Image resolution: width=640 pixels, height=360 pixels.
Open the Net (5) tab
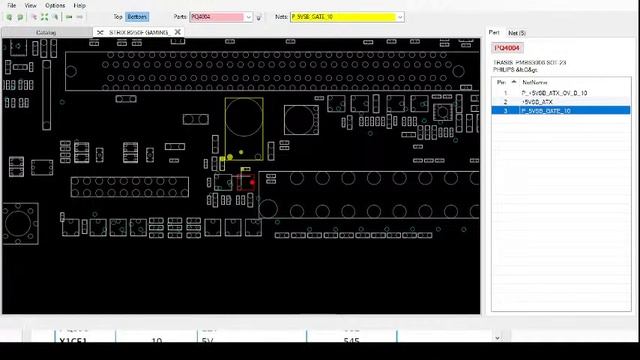point(517,33)
